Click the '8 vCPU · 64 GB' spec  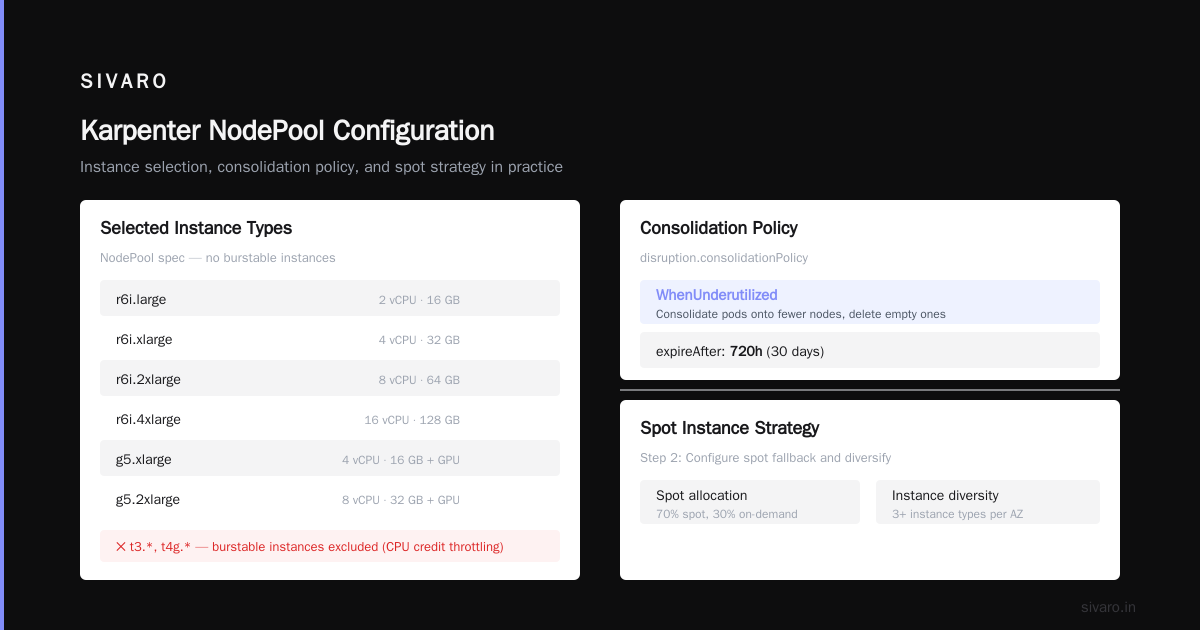click(x=419, y=380)
